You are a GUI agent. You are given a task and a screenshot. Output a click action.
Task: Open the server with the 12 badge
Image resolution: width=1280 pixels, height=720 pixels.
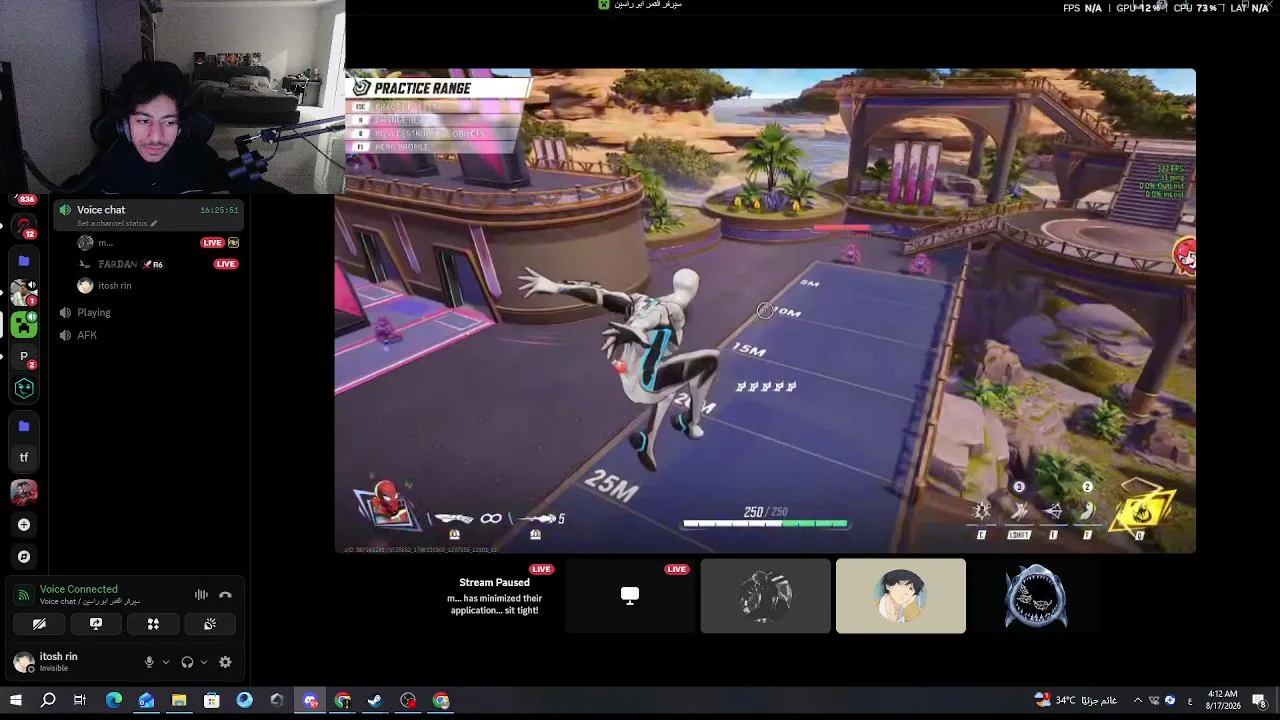[x=24, y=227]
